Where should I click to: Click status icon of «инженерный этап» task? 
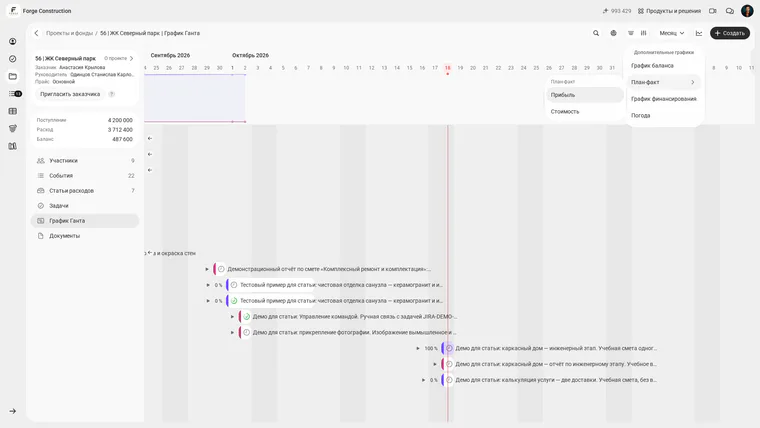point(449,348)
